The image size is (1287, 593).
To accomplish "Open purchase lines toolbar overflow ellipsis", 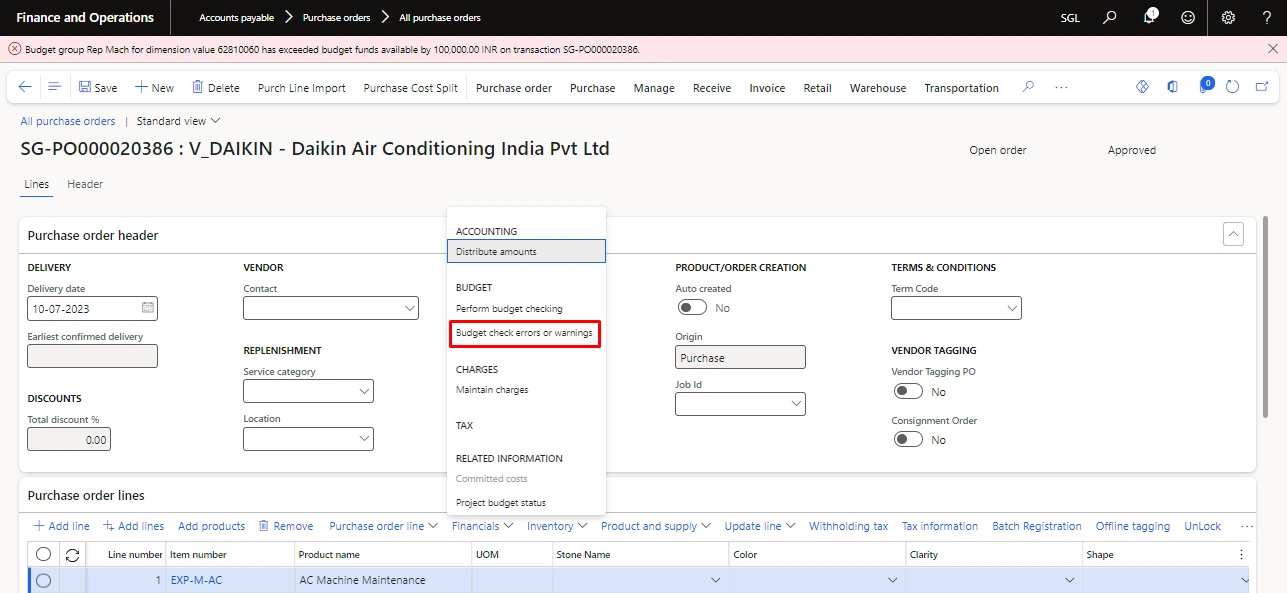I will tap(1246, 526).
